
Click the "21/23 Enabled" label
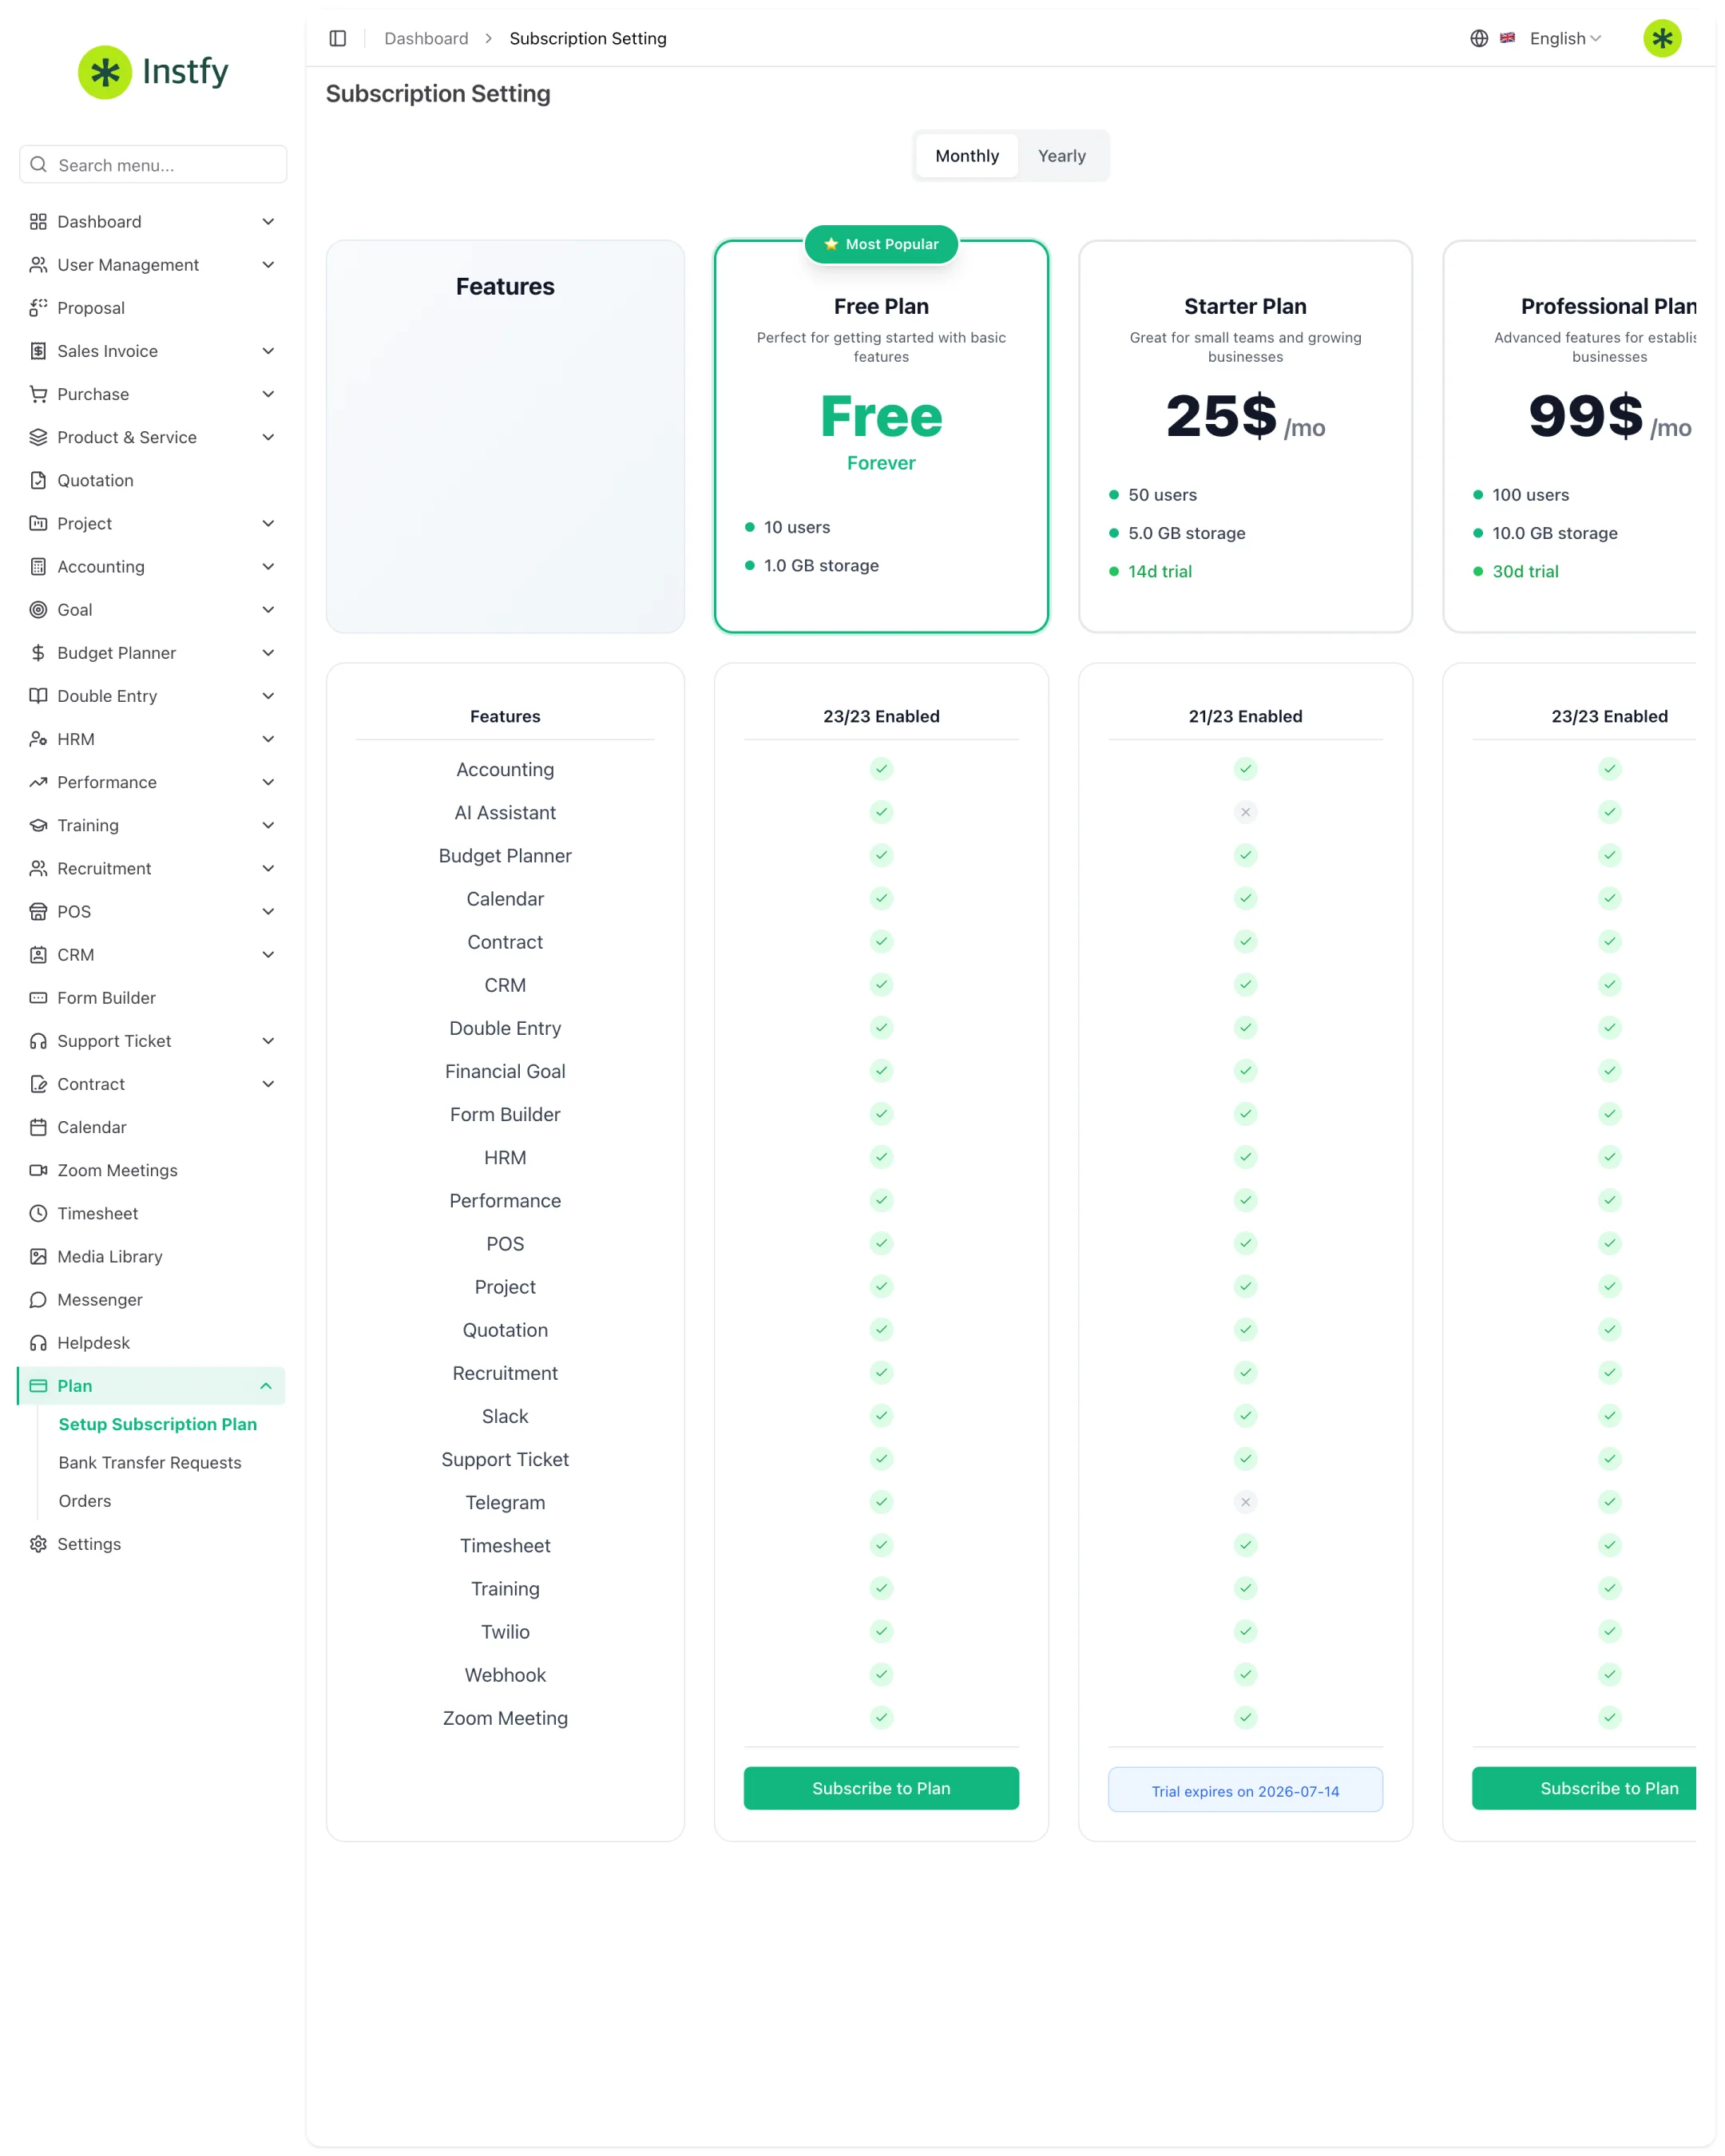pos(1245,716)
